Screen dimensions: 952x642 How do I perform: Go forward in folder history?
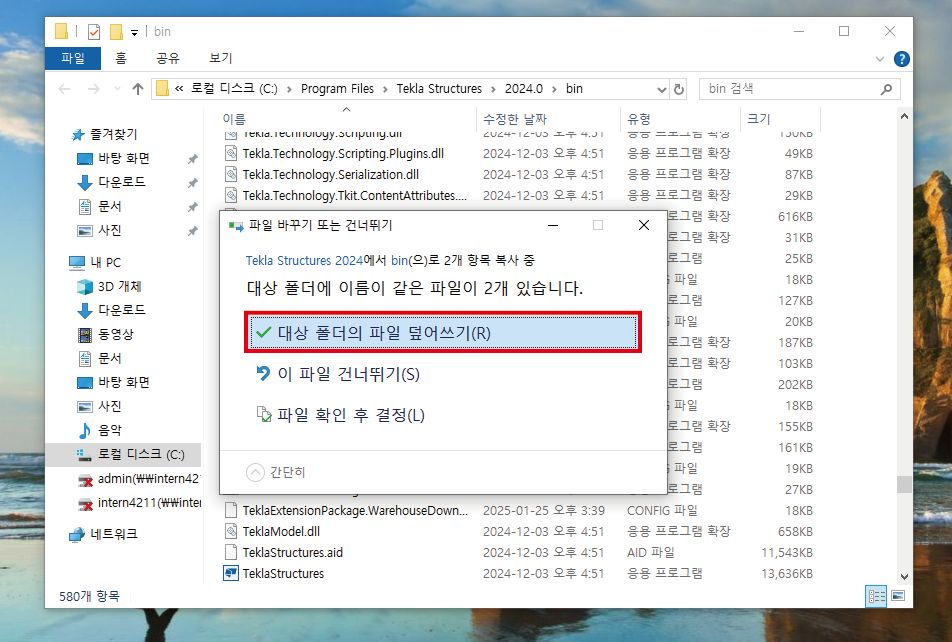click(94, 89)
